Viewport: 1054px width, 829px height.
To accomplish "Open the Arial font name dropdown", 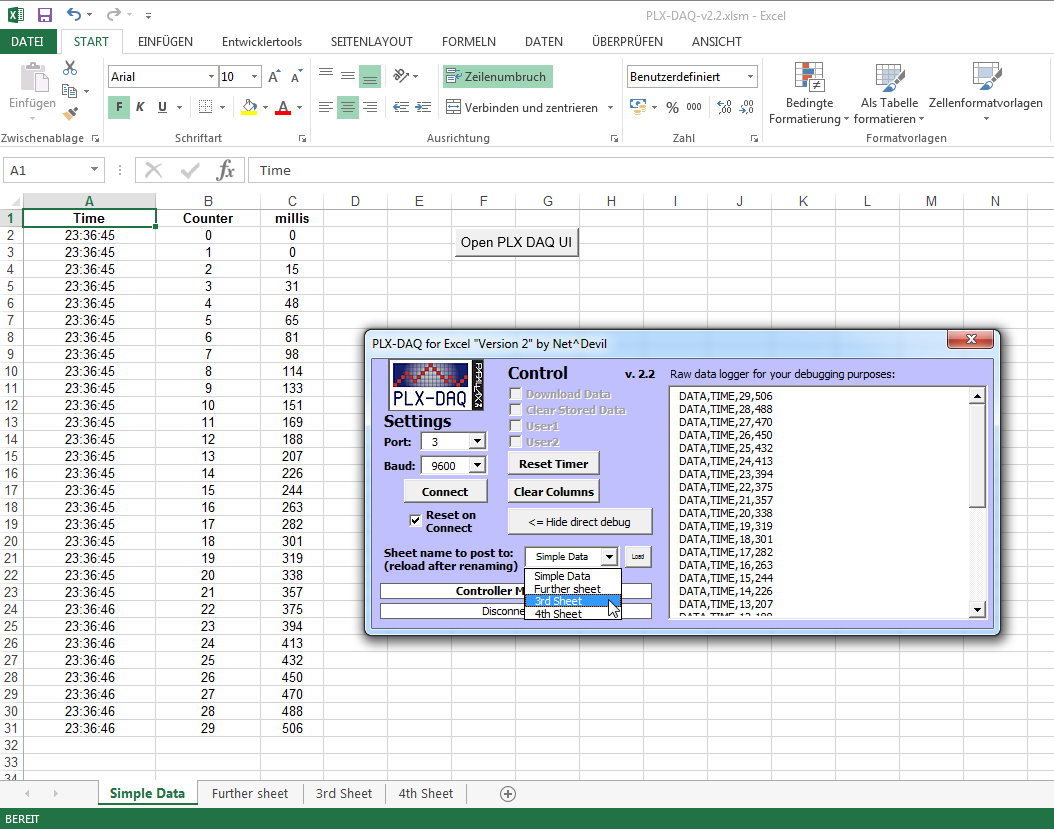I will (211, 77).
